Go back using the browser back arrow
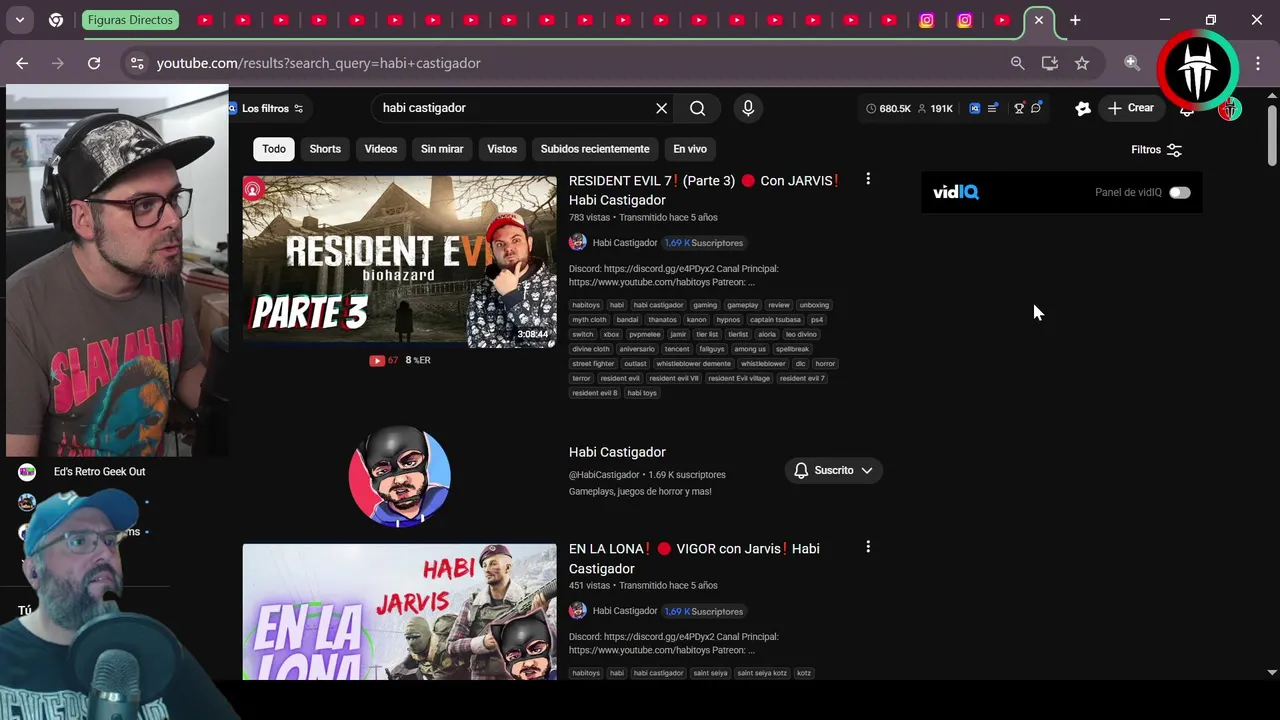 pyautogui.click(x=22, y=63)
